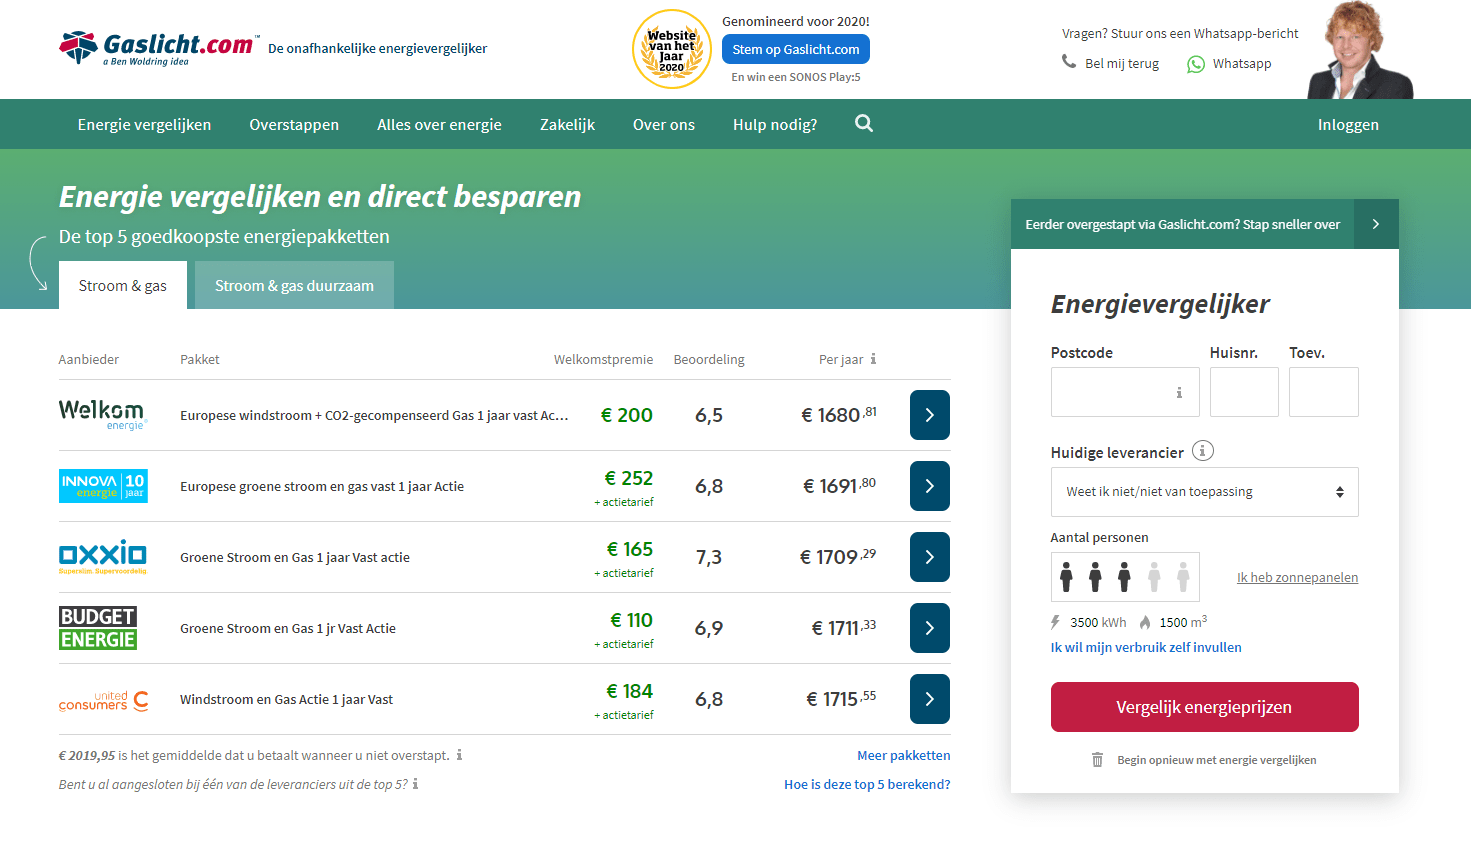Click the Welkom energie logo
Screen dimensions: 1471x847
(x=102, y=415)
